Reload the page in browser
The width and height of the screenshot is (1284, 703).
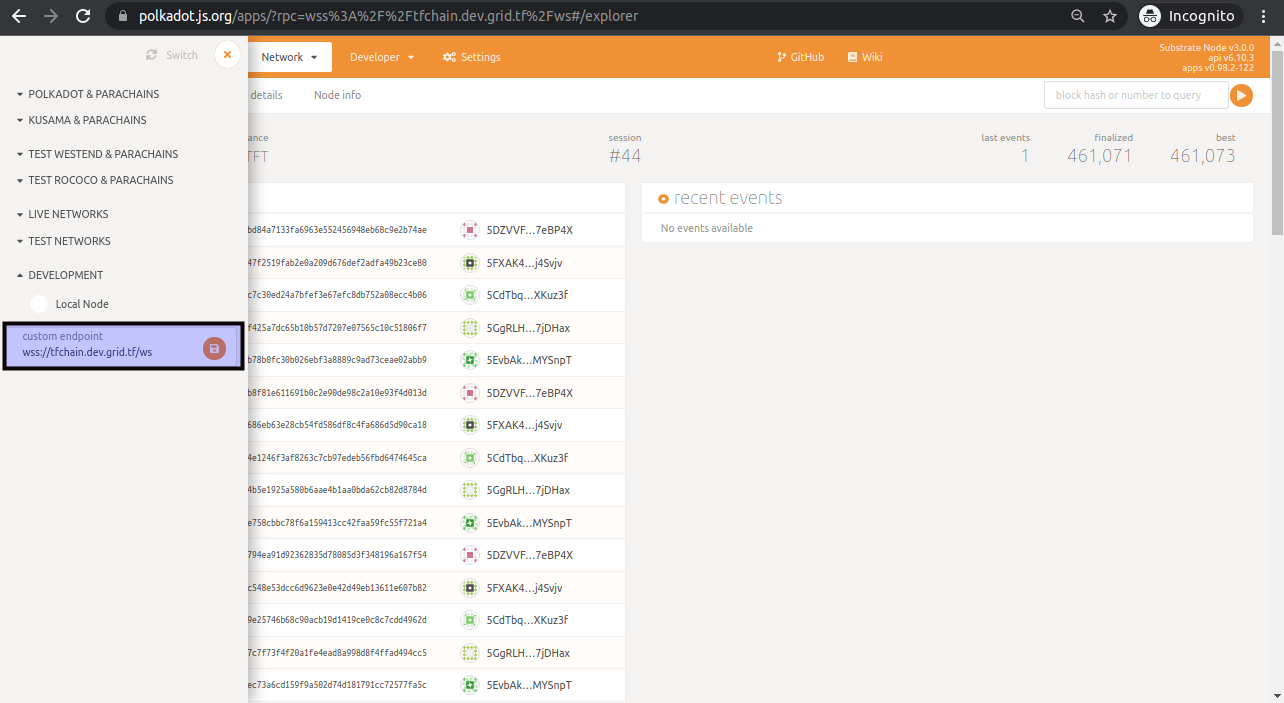tap(83, 16)
